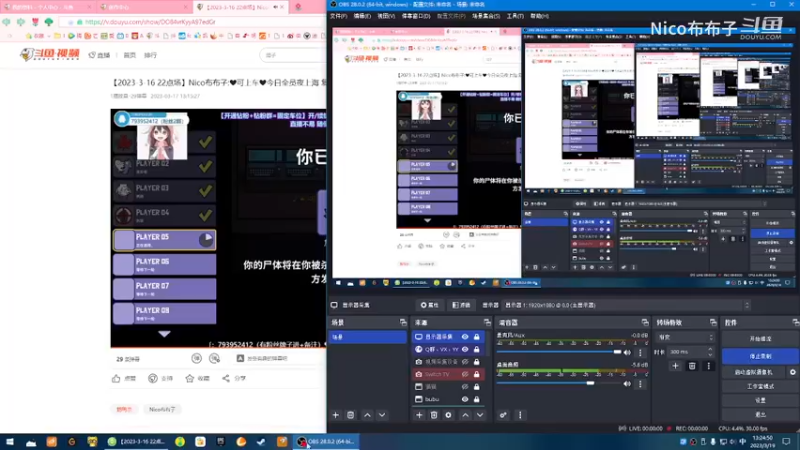Open transition properties three-dot menu
This screenshot has height=450, width=800.
[708, 366]
